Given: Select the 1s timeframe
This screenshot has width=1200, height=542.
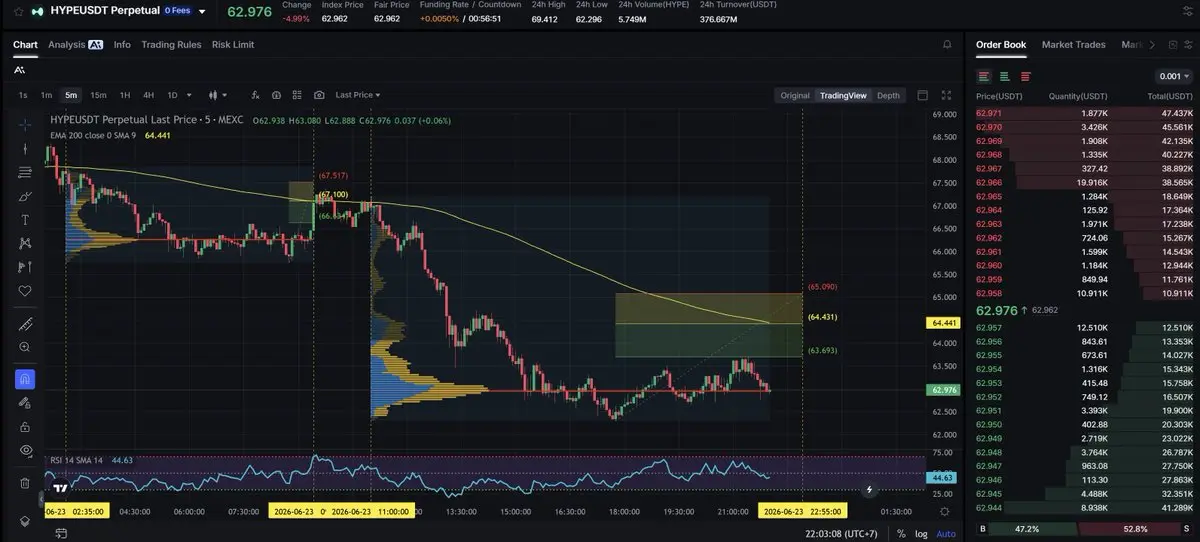Looking at the screenshot, I should click(x=23, y=95).
